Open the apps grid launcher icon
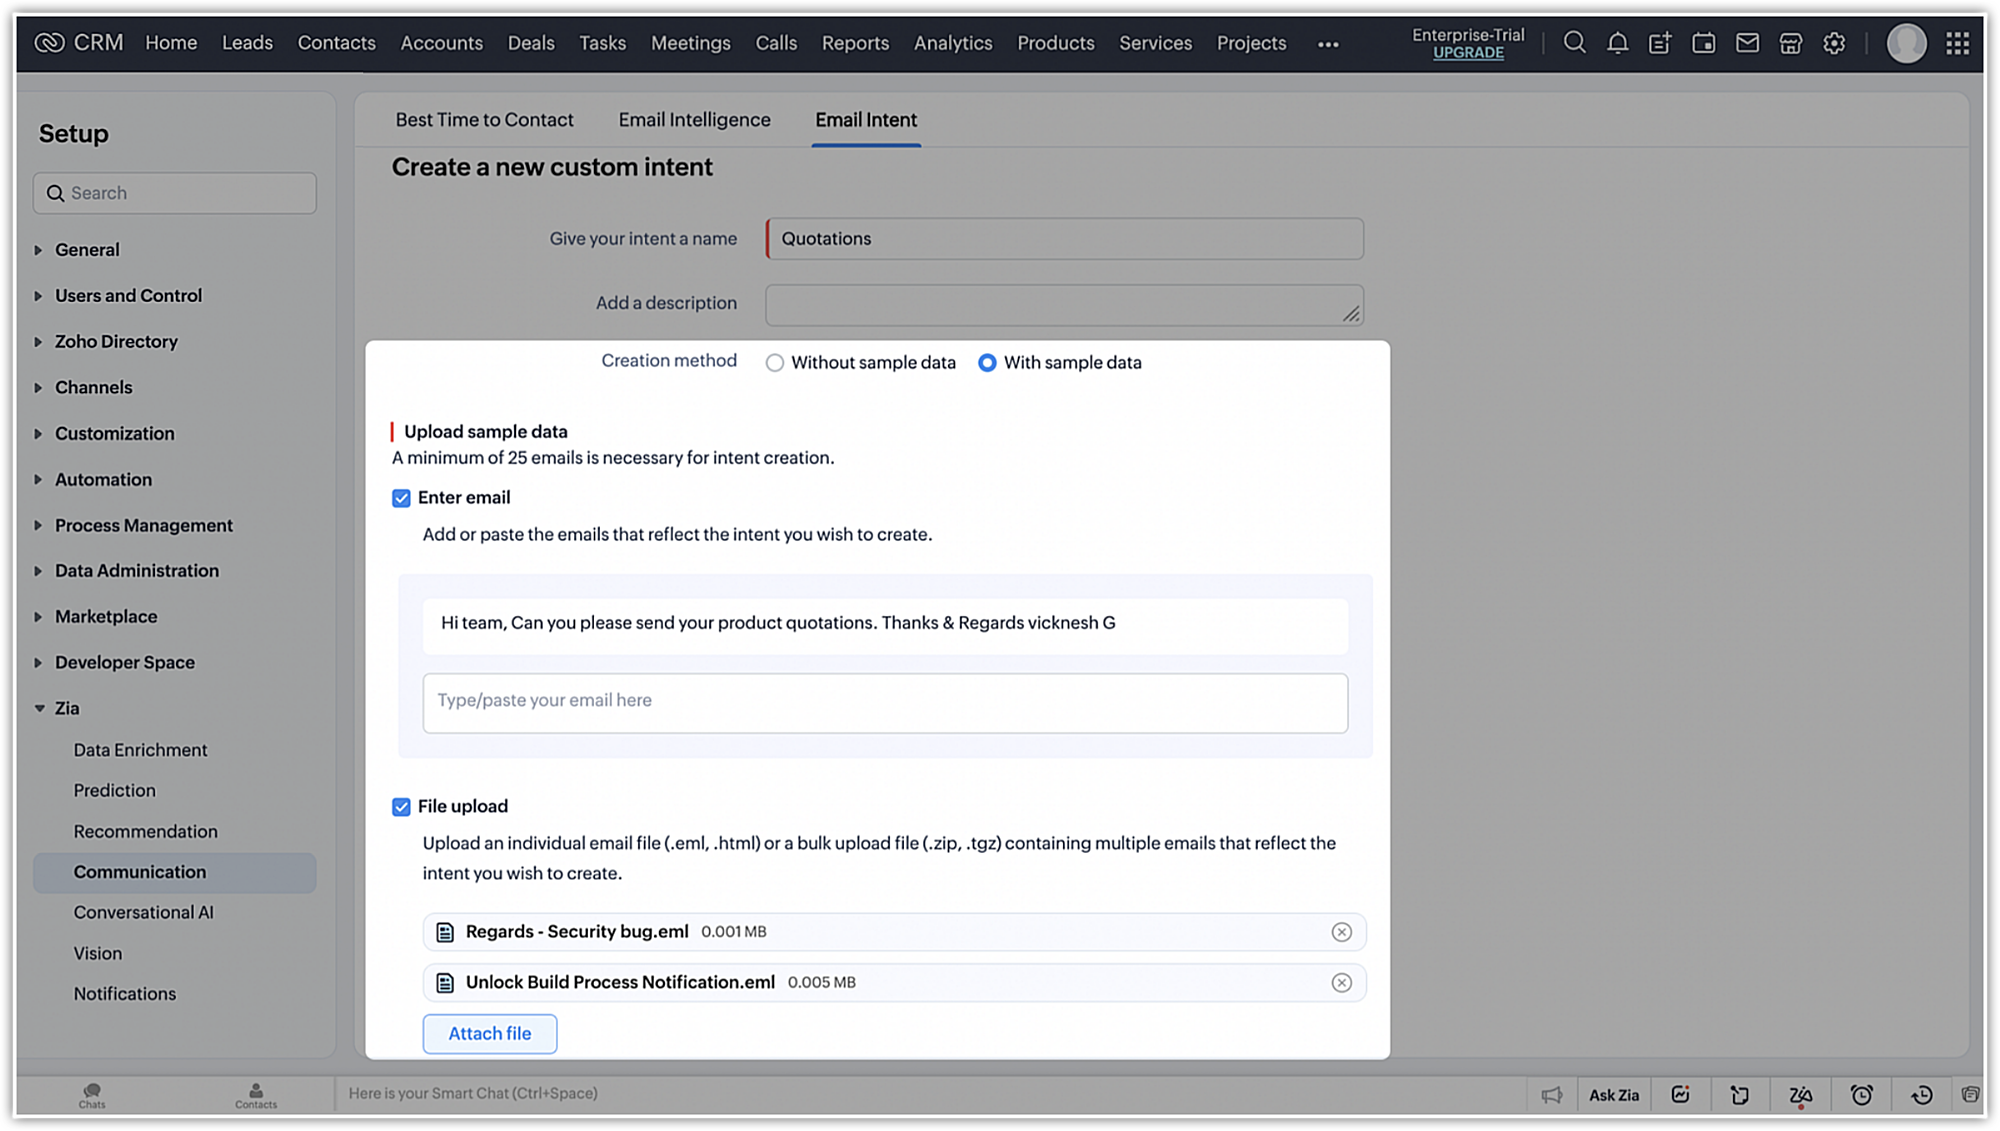Image resolution: width=2000 pixels, height=1131 pixels. pyautogui.click(x=1957, y=43)
